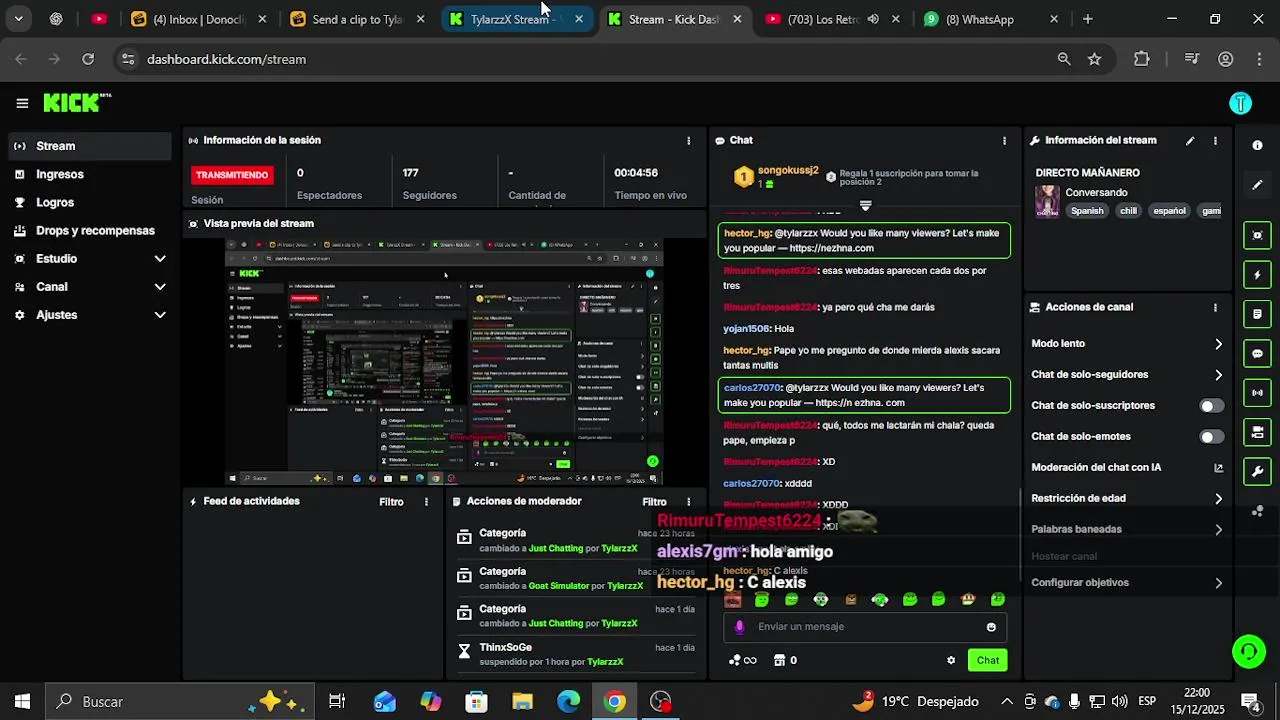Go to Ingresos in sidebar
The width and height of the screenshot is (1280, 720).
(90, 174)
